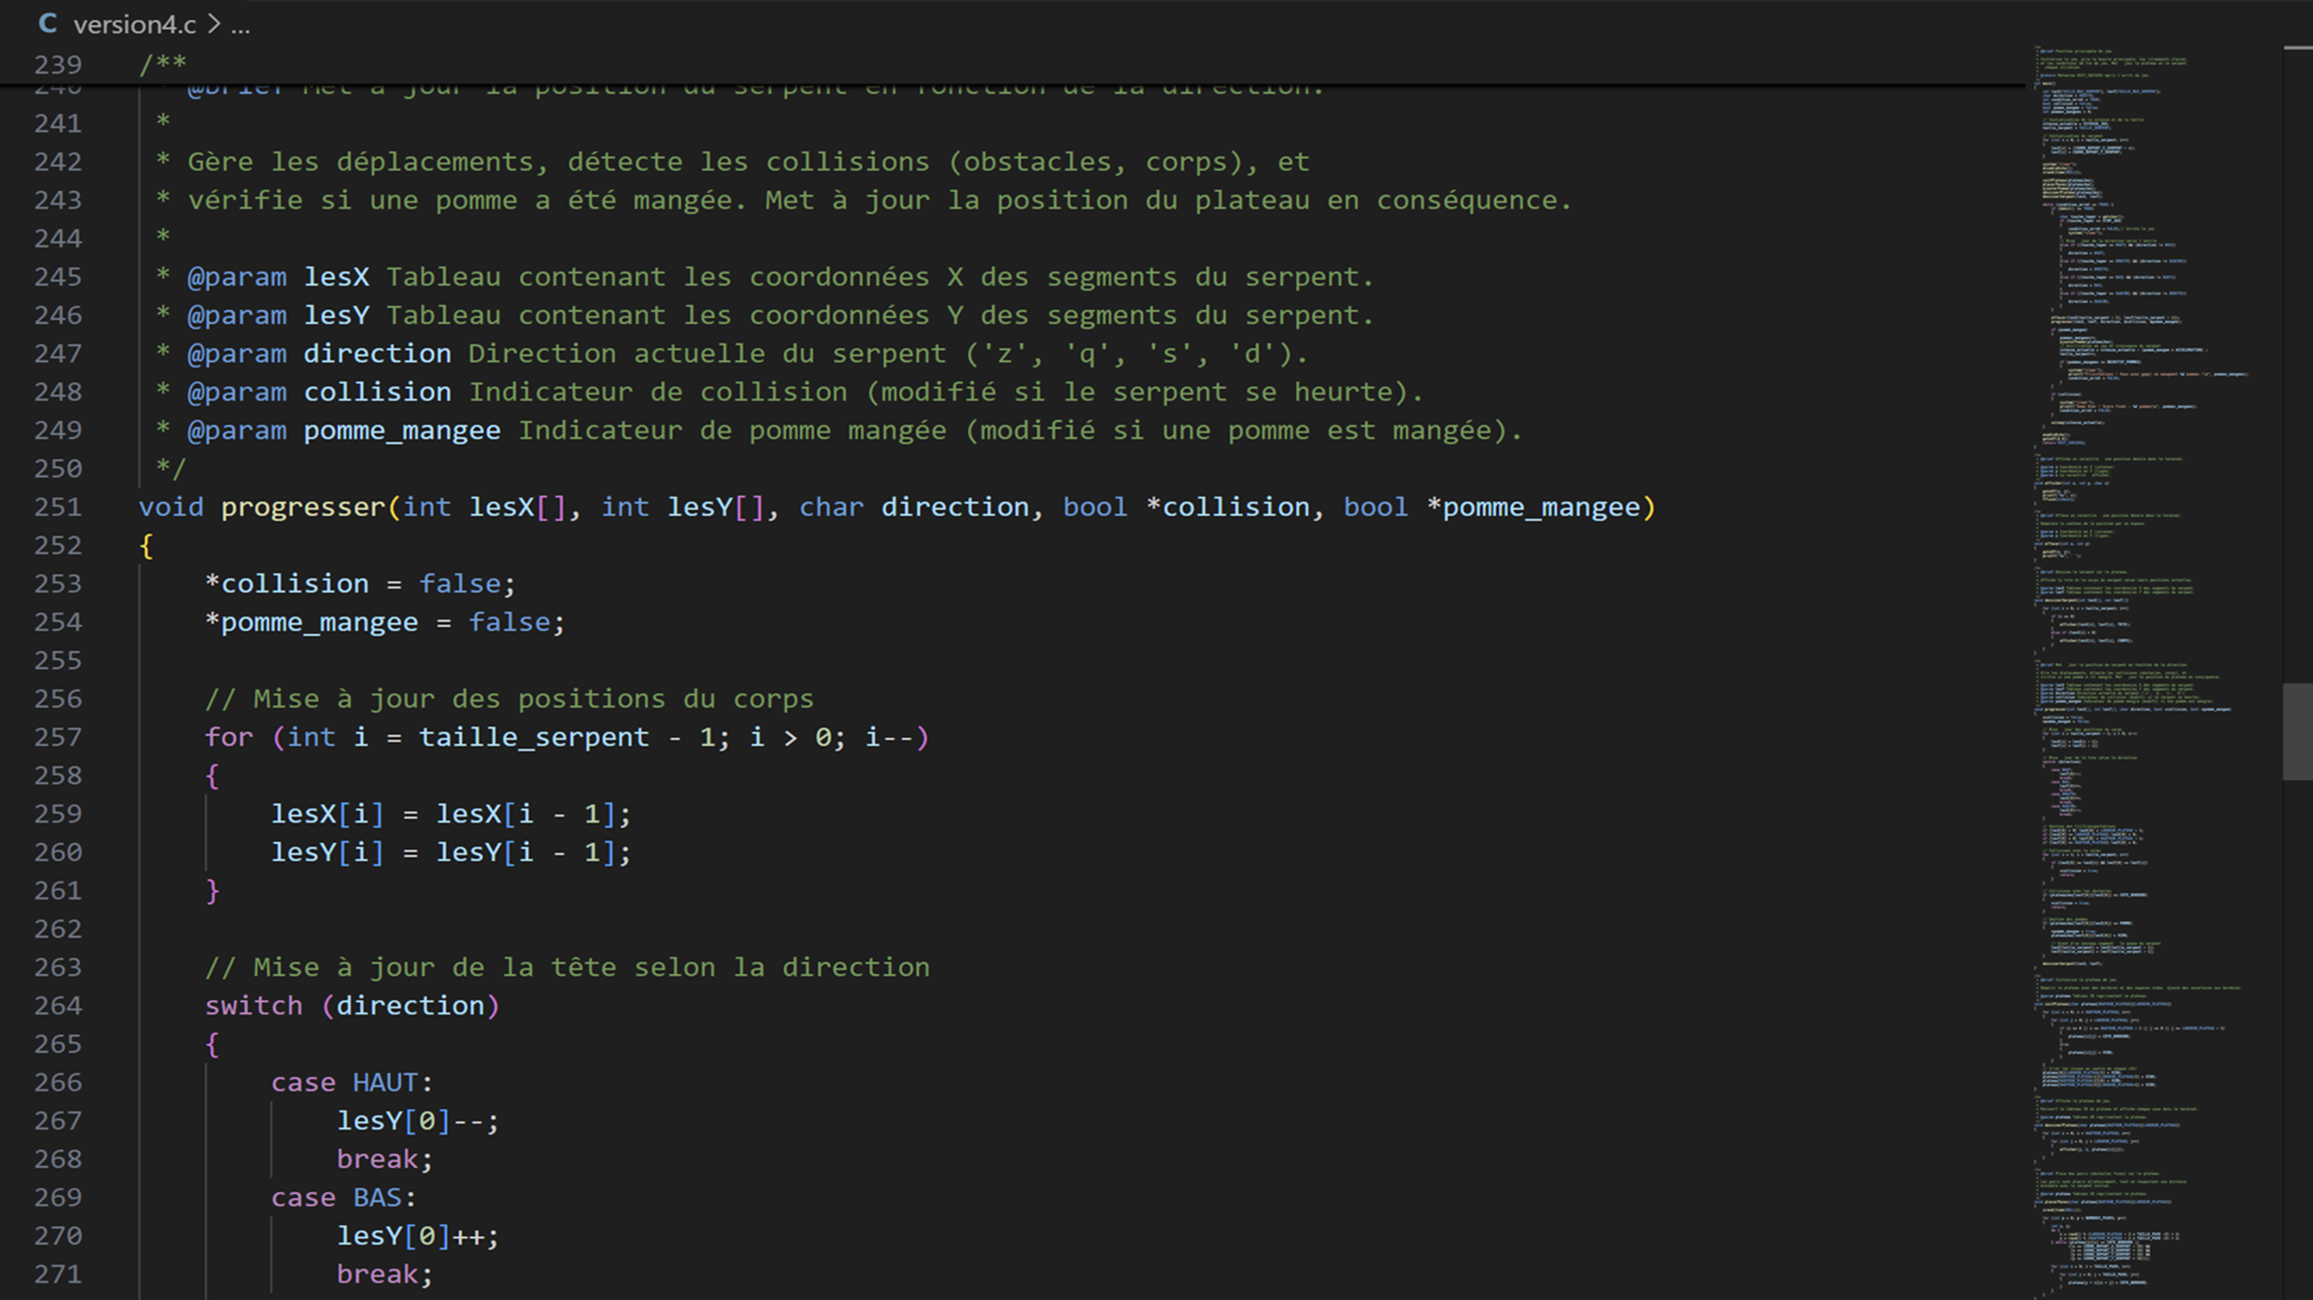The image size is (2313, 1300).
Task: Click the pomme_mangee parameter in function signature
Action: [x=1540, y=507]
